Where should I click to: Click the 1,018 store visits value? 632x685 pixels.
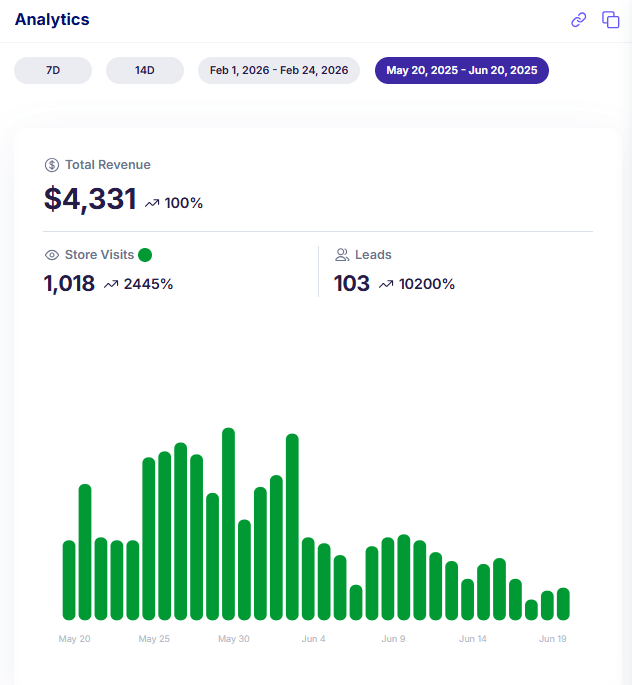(69, 284)
